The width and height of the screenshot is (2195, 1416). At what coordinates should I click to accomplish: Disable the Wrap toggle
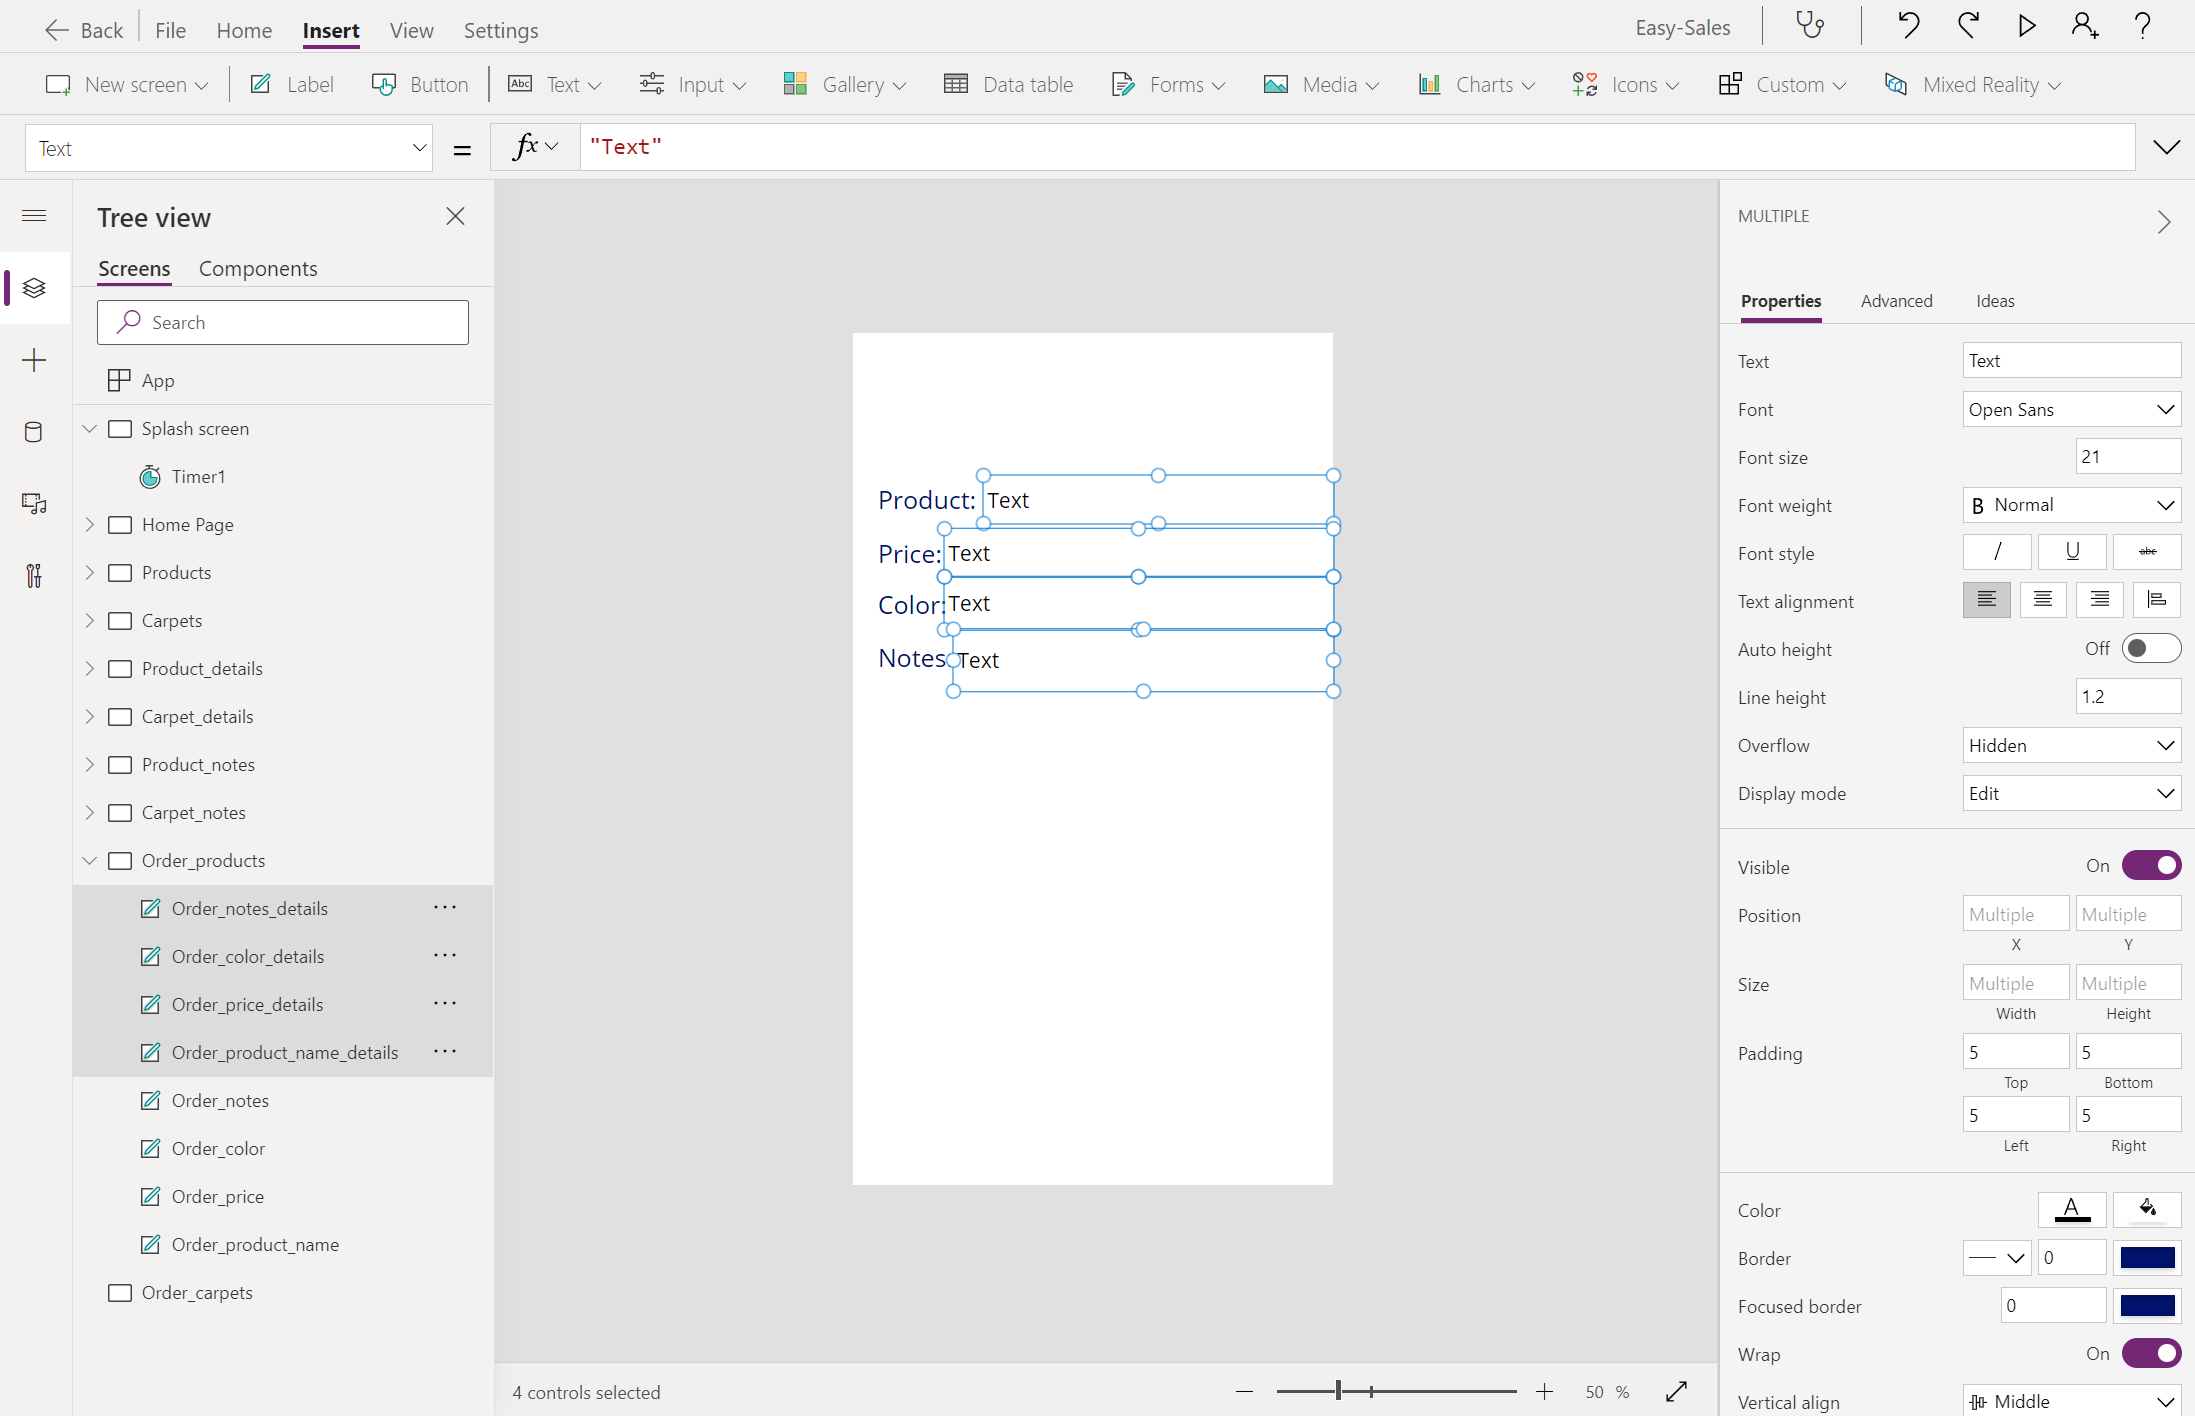(x=2150, y=1354)
